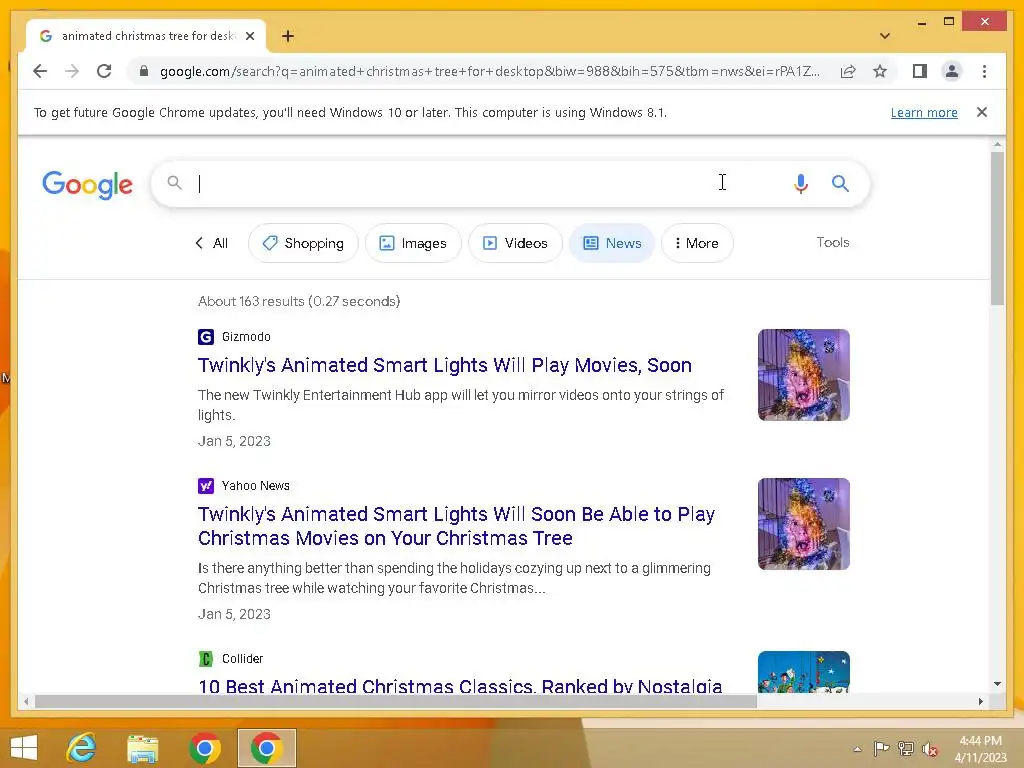Screen dimensions: 1024x768
Task: Open the network tray icon
Action: tap(906, 748)
